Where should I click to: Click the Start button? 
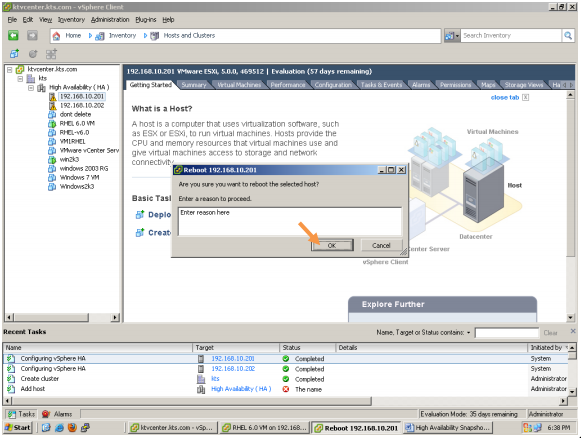point(18,428)
